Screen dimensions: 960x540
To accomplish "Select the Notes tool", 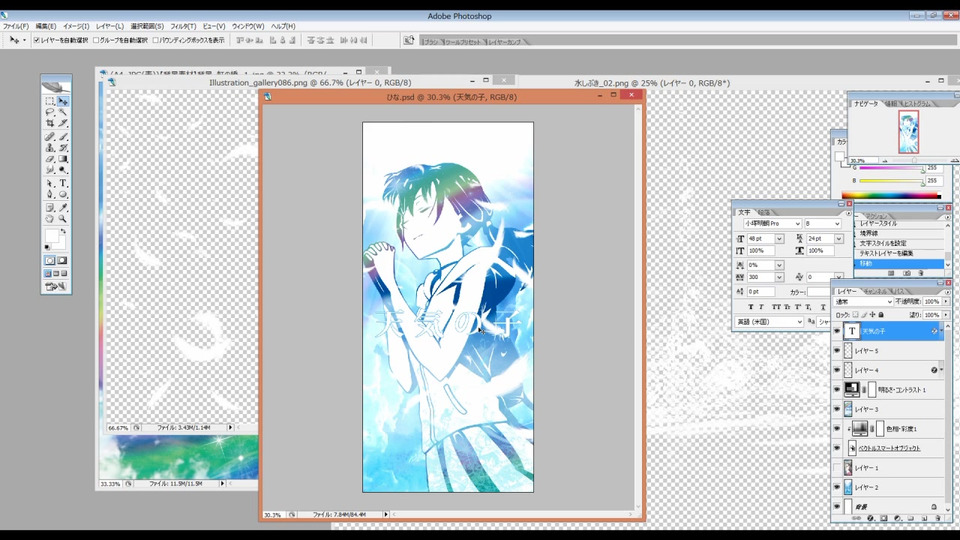I will (x=50, y=208).
